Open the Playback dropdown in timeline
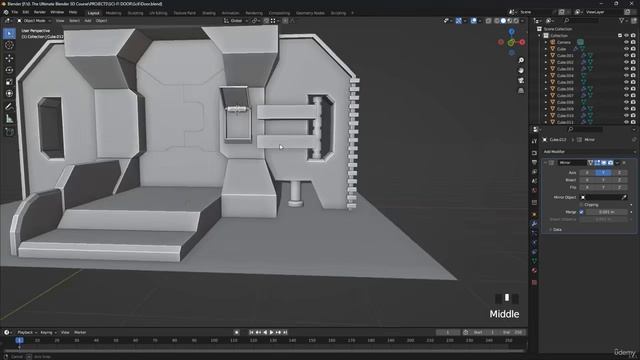640x360 pixels. (x=27, y=333)
